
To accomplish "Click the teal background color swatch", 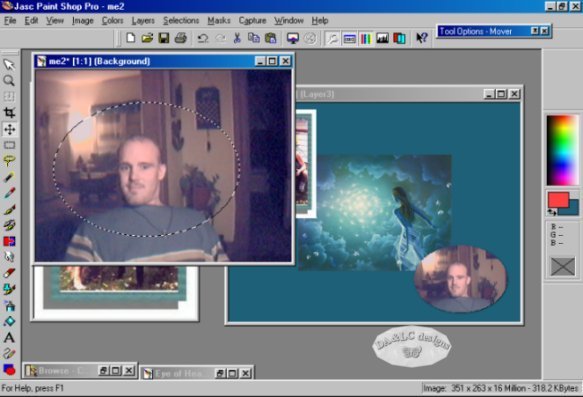I will point(573,210).
